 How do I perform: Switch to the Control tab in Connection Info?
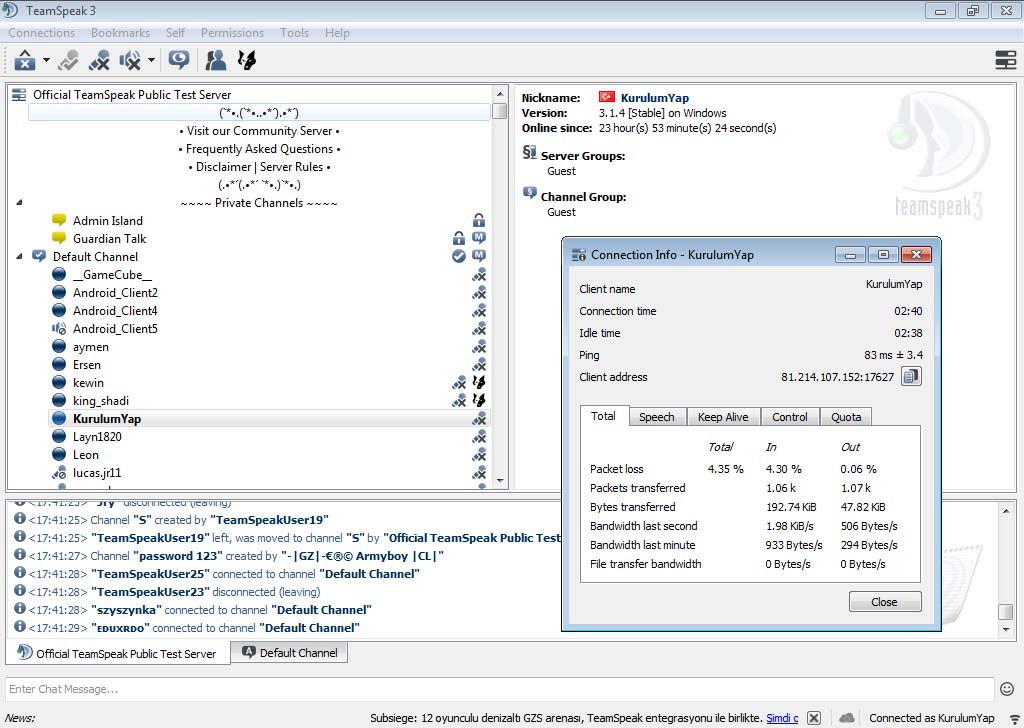click(x=790, y=417)
